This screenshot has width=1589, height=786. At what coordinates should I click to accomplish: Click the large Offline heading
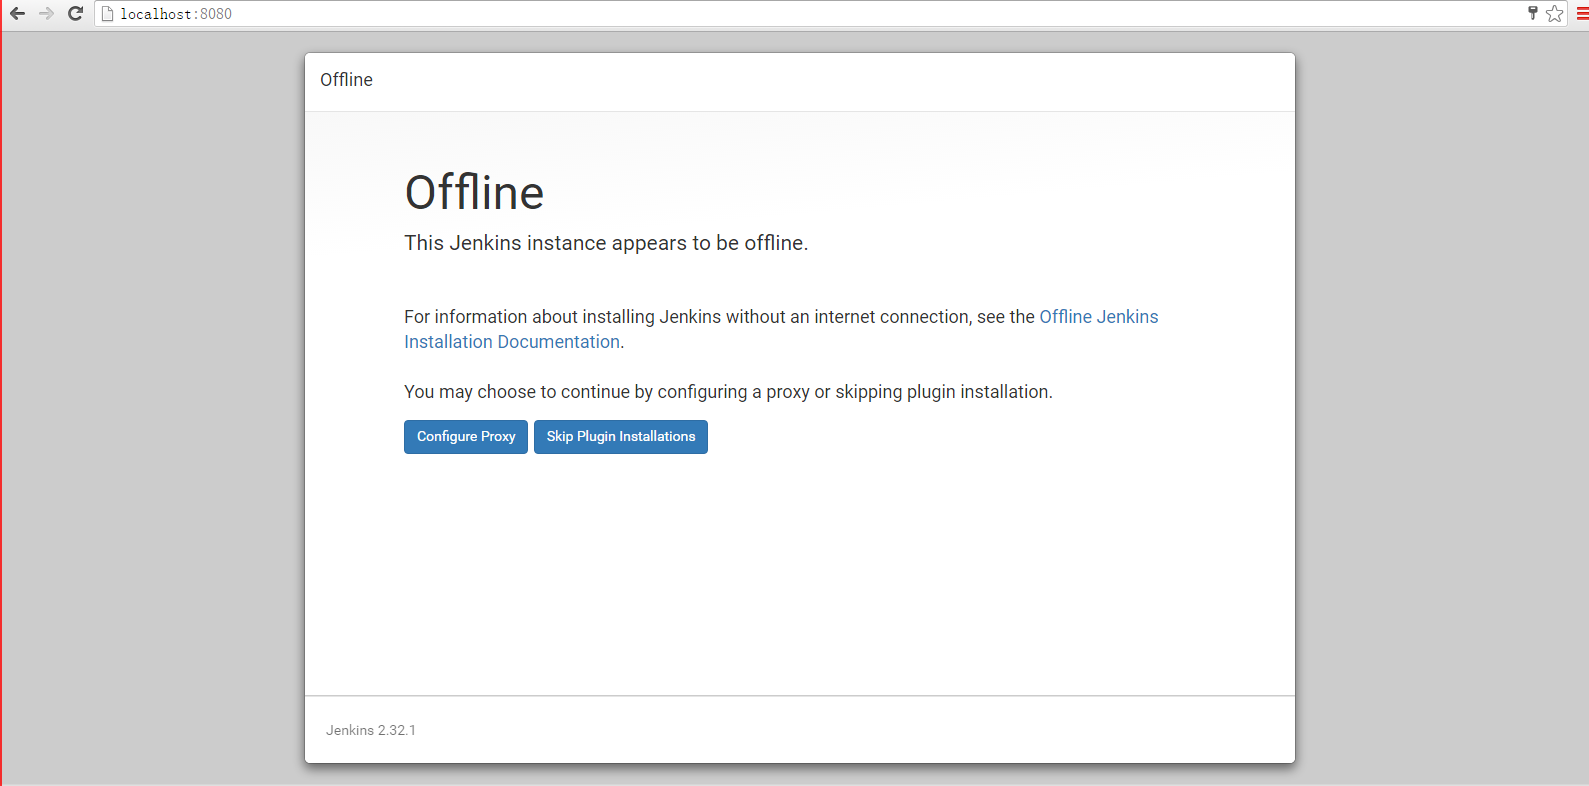474,193
